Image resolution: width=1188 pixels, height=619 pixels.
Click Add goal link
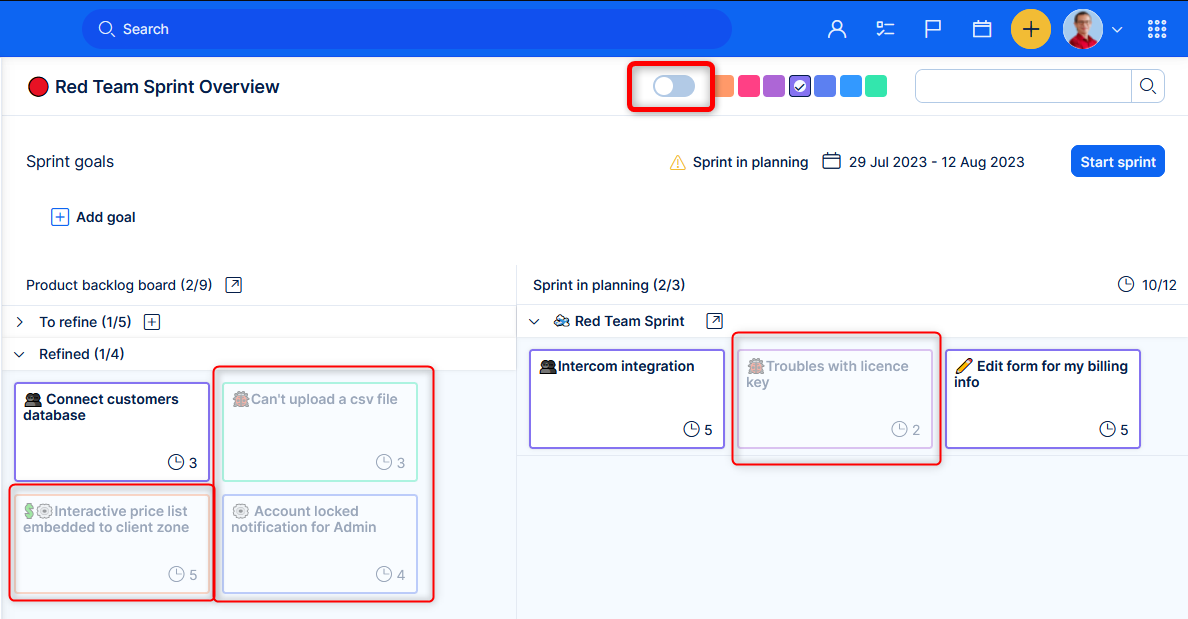(105, 217)
